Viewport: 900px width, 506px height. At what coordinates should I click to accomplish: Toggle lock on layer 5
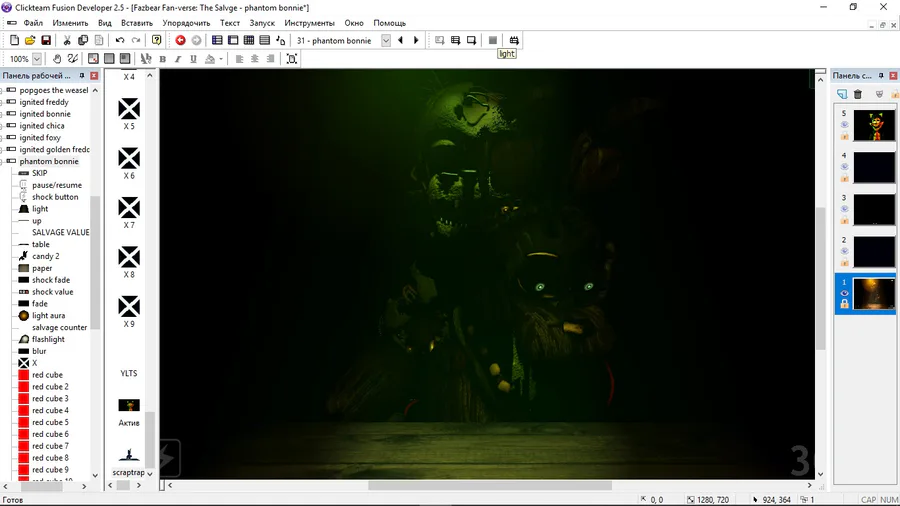click(844, 136)
